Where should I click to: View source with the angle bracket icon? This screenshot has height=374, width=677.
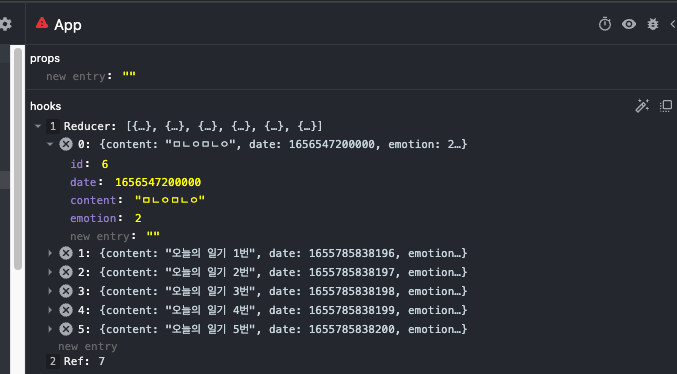click(673, 24)
